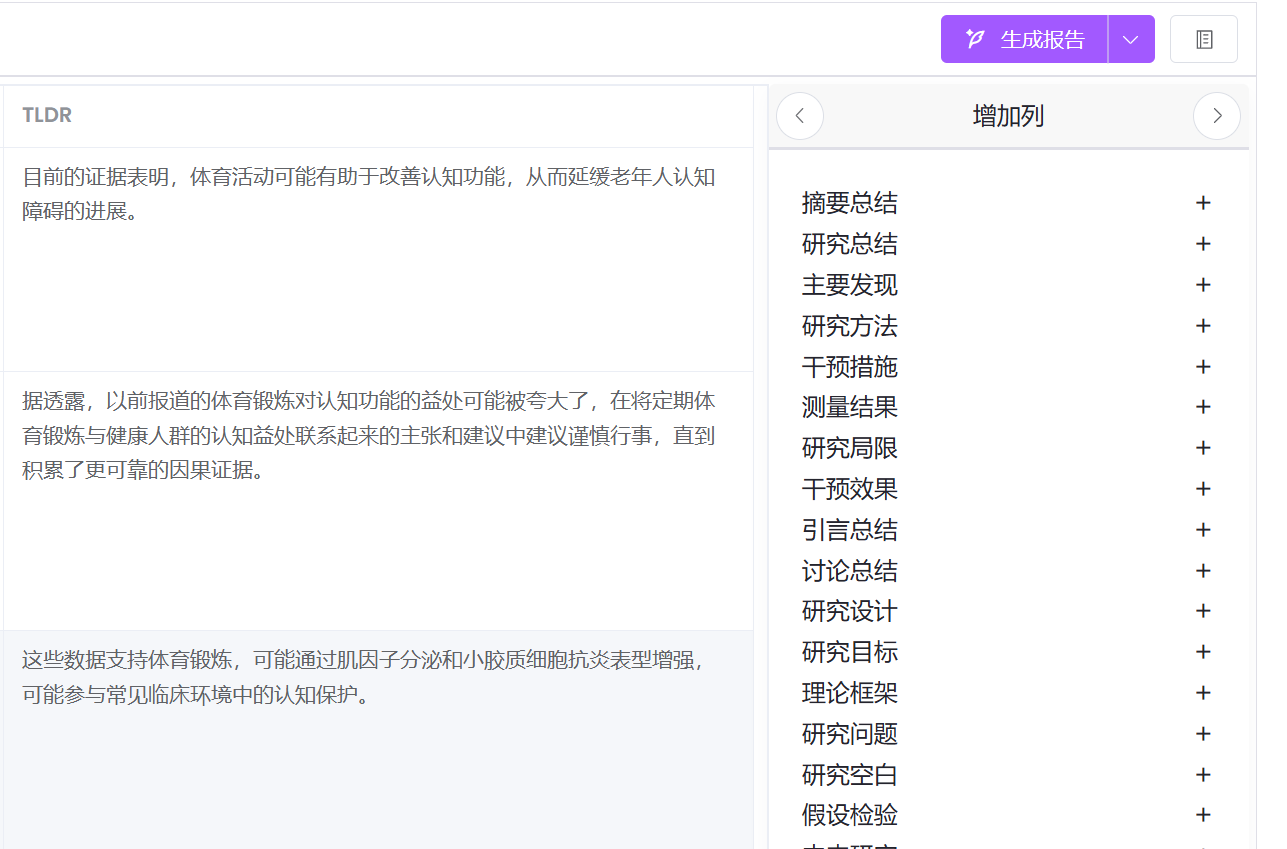
Task: Click the plus icon next to 研究设计
Action: (1203, 611)
